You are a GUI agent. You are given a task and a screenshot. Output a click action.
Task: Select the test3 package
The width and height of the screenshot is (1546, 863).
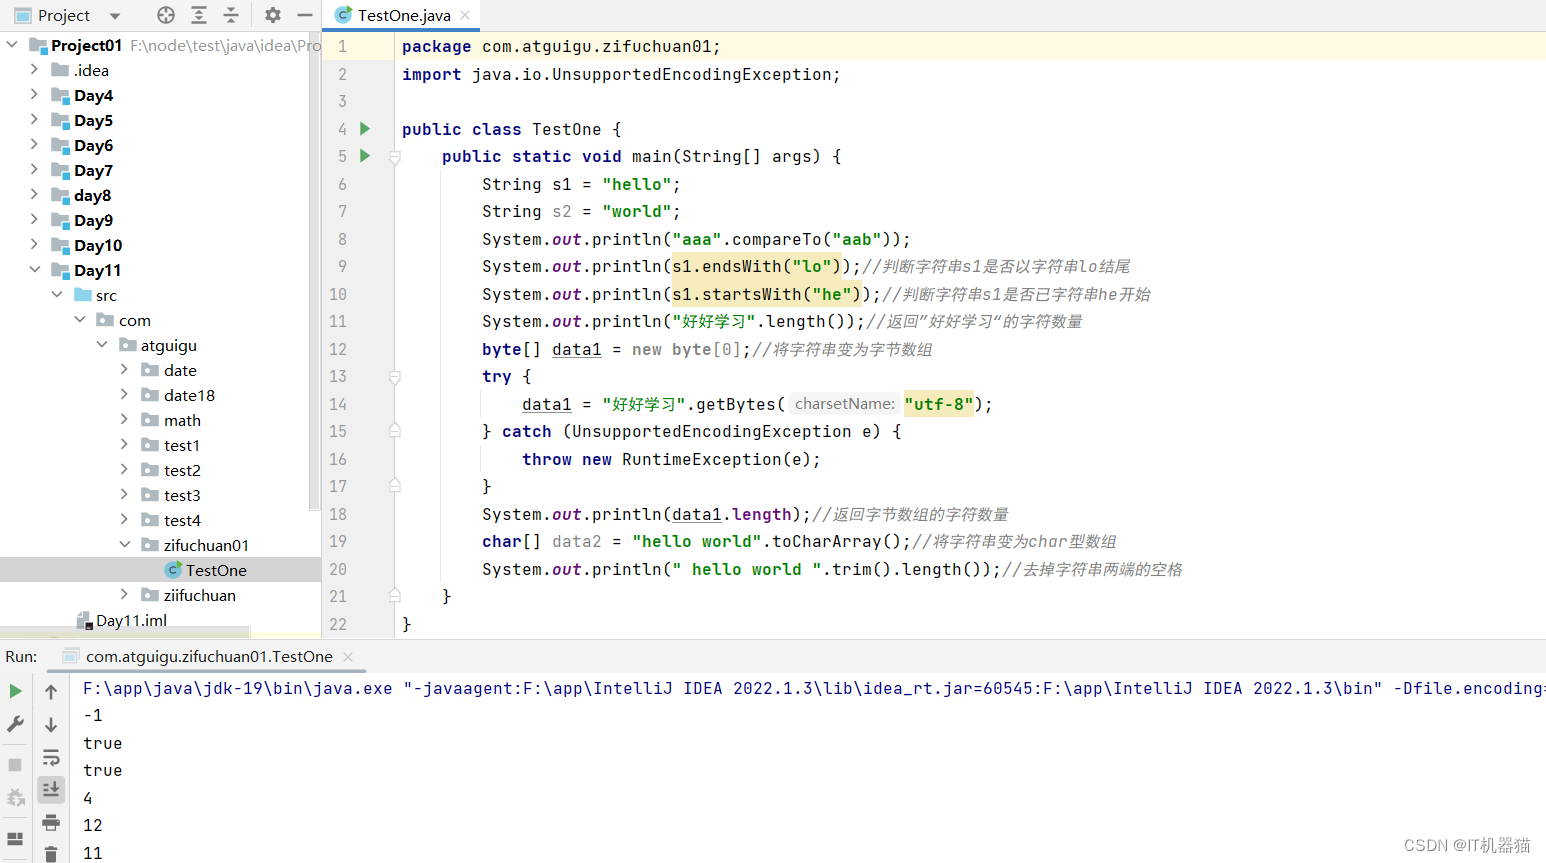tap(182, 495)
